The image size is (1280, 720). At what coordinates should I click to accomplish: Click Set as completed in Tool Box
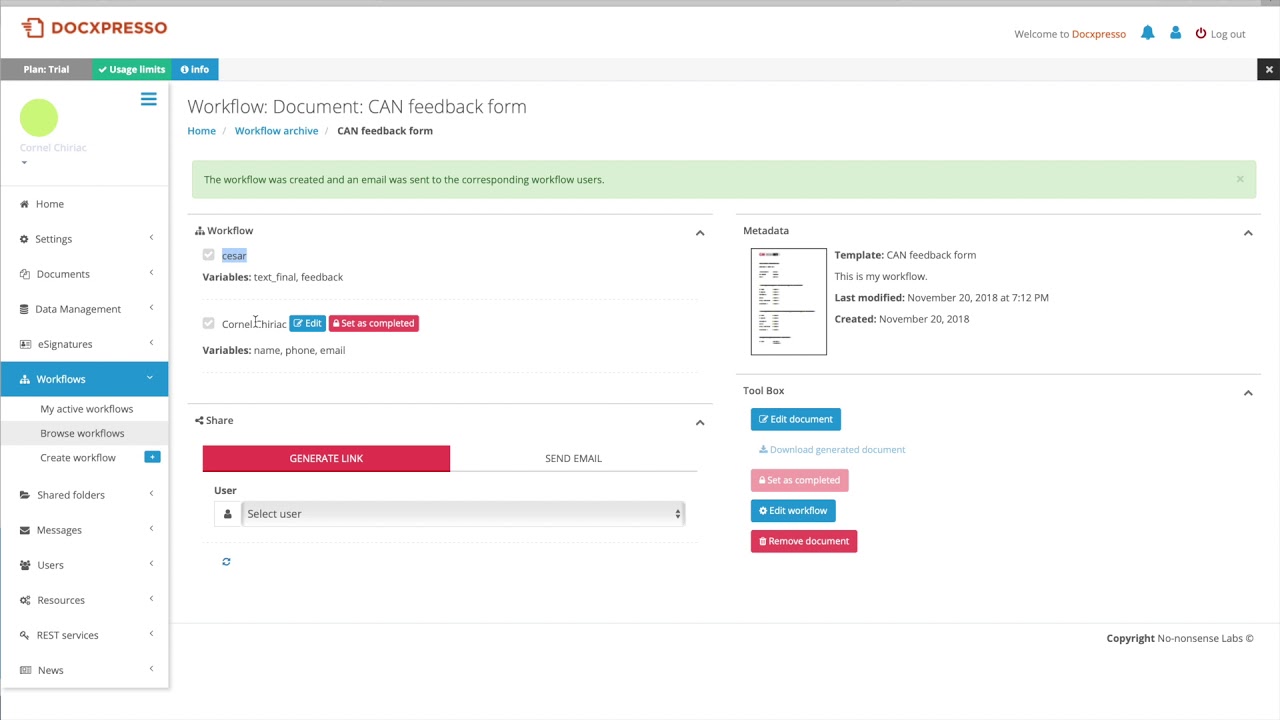(x=800, y=480)
